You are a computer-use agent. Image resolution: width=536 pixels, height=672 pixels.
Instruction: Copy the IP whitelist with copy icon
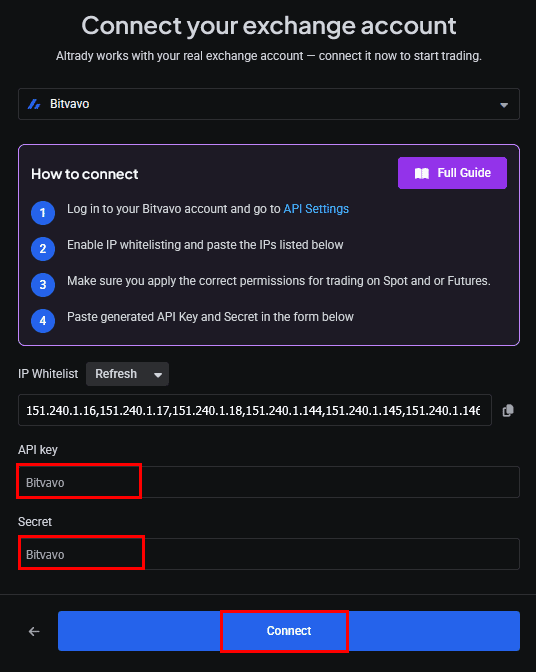(508, 410)
